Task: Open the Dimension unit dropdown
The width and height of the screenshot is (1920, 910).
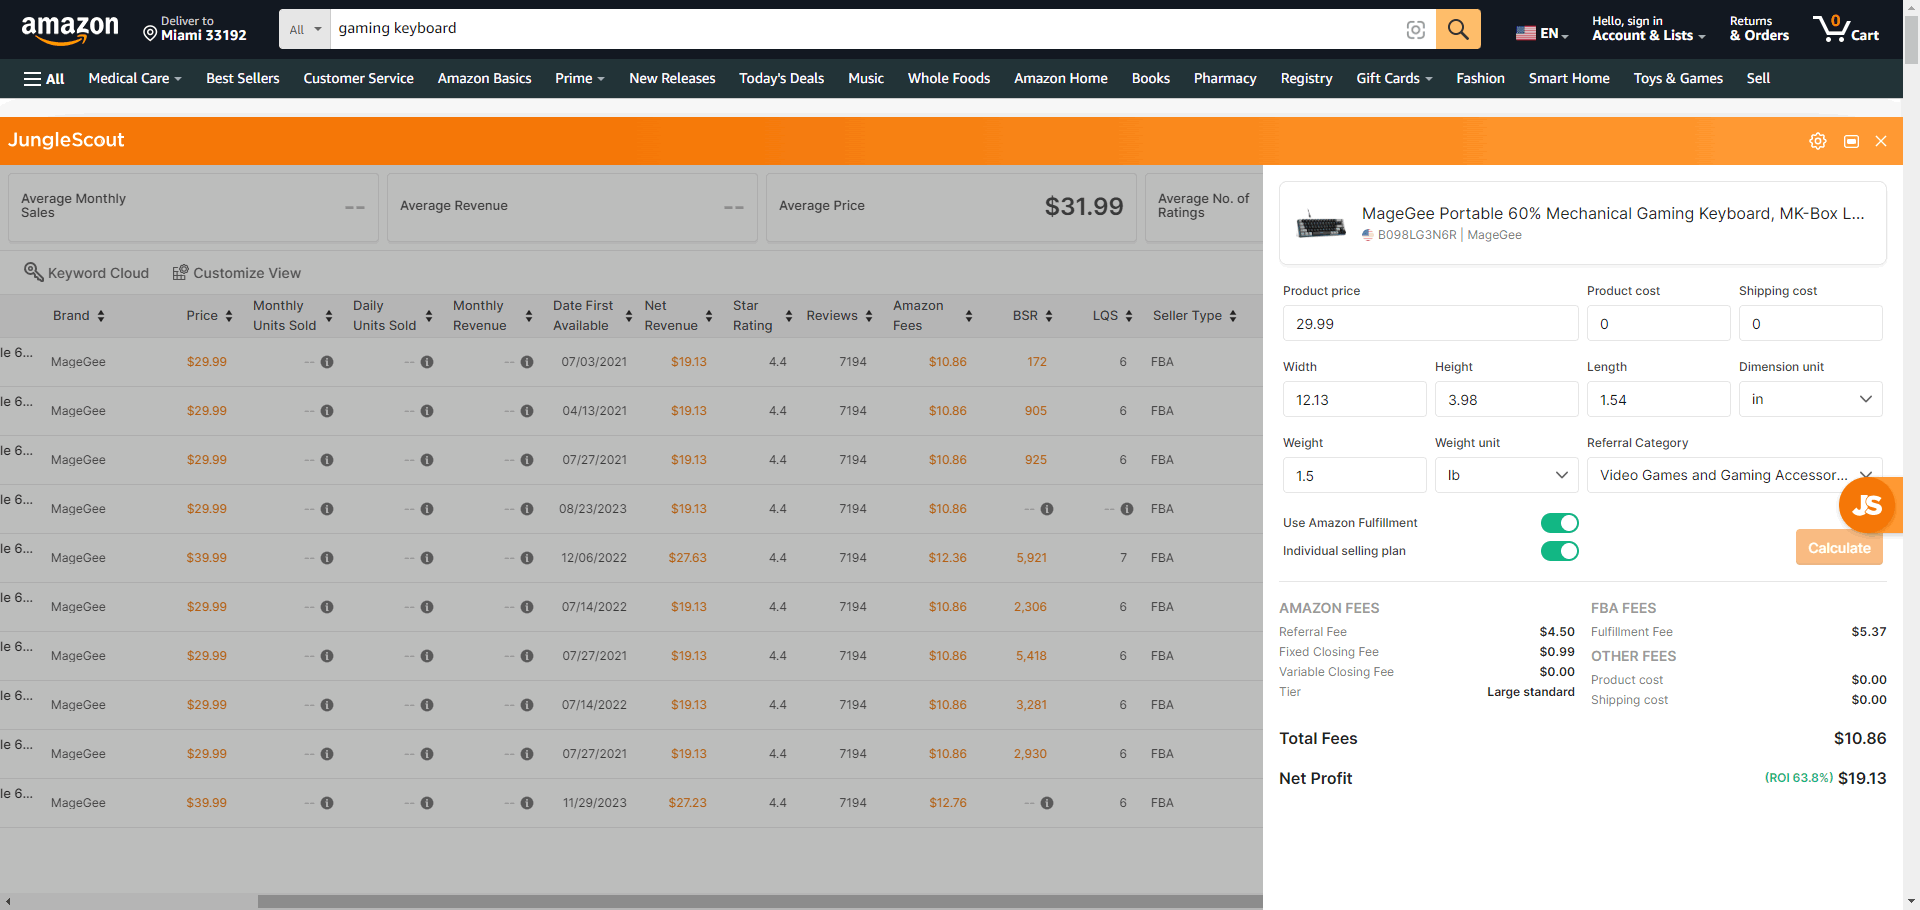Action: [1811, 399]
